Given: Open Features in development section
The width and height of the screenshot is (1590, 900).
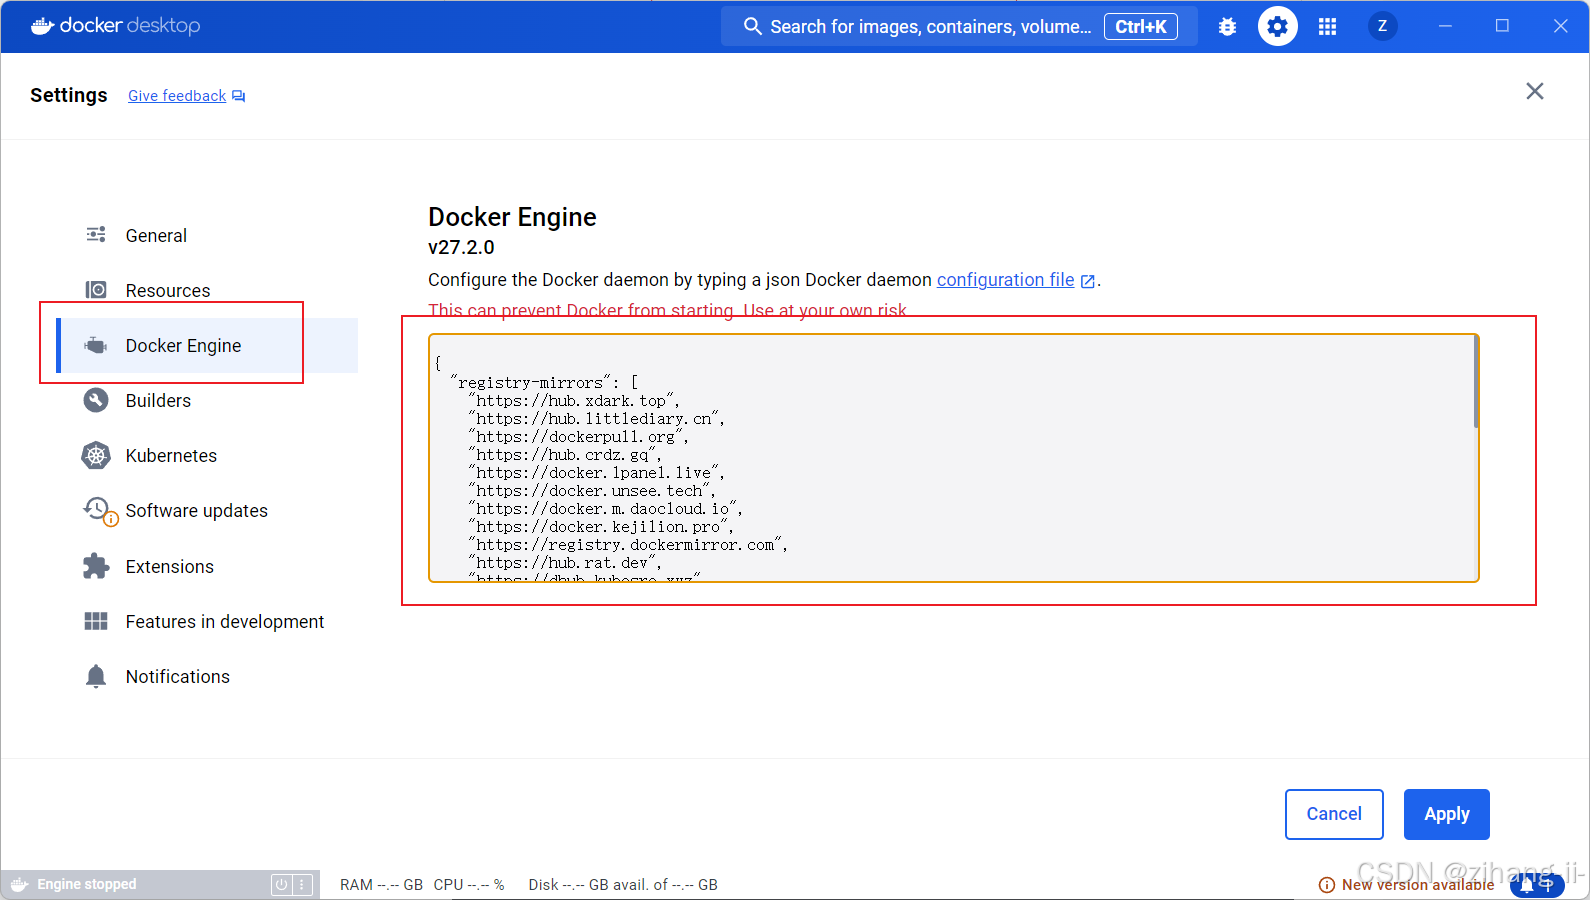Looking at the screenshot, I should 207,621.
